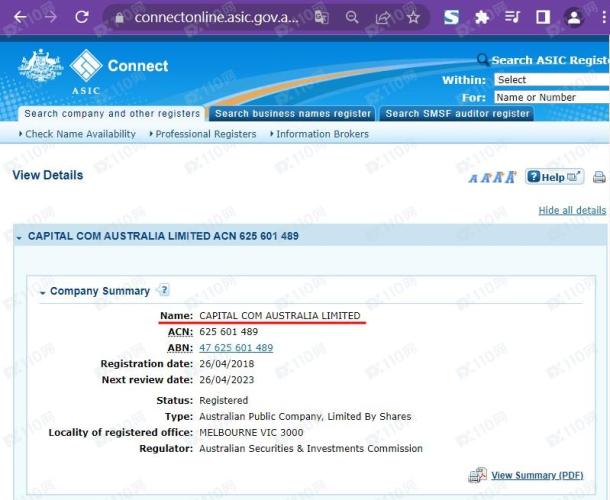Open the user profile avatar
The height and width of the screenshot is (500, 610).
pyautogui.click(x=574, y=18)
